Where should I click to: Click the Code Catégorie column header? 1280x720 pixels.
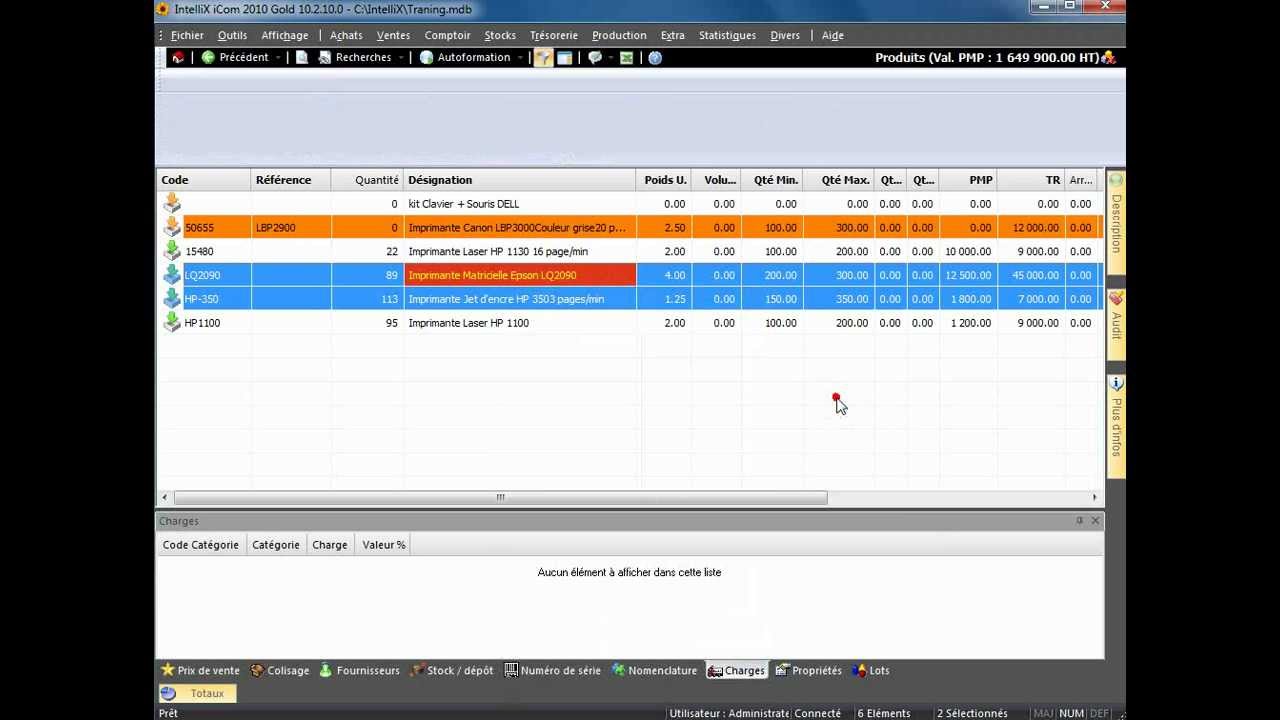point(201,545)
